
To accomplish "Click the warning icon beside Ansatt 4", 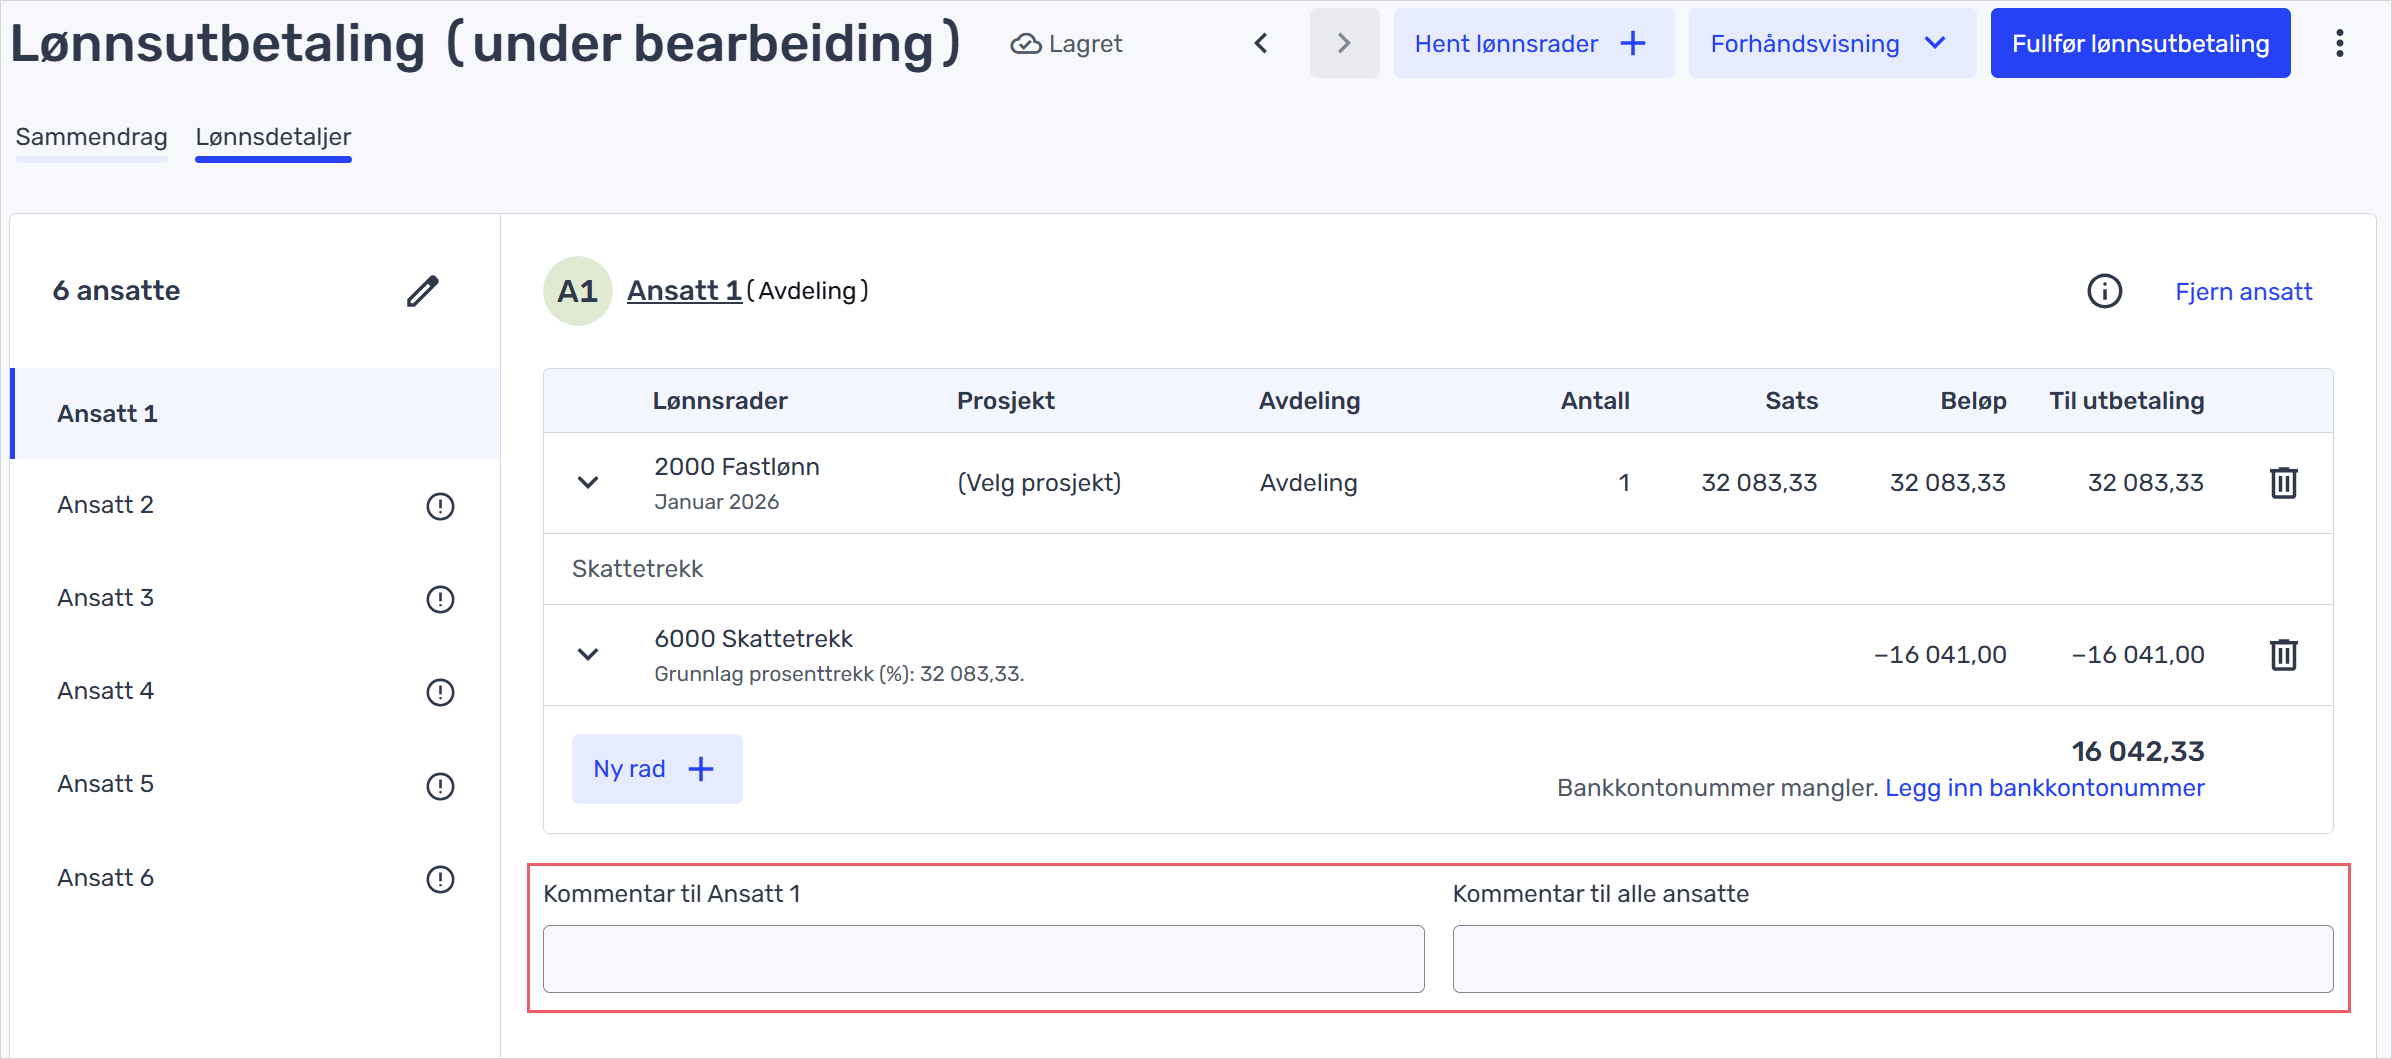I will [440, 692].
